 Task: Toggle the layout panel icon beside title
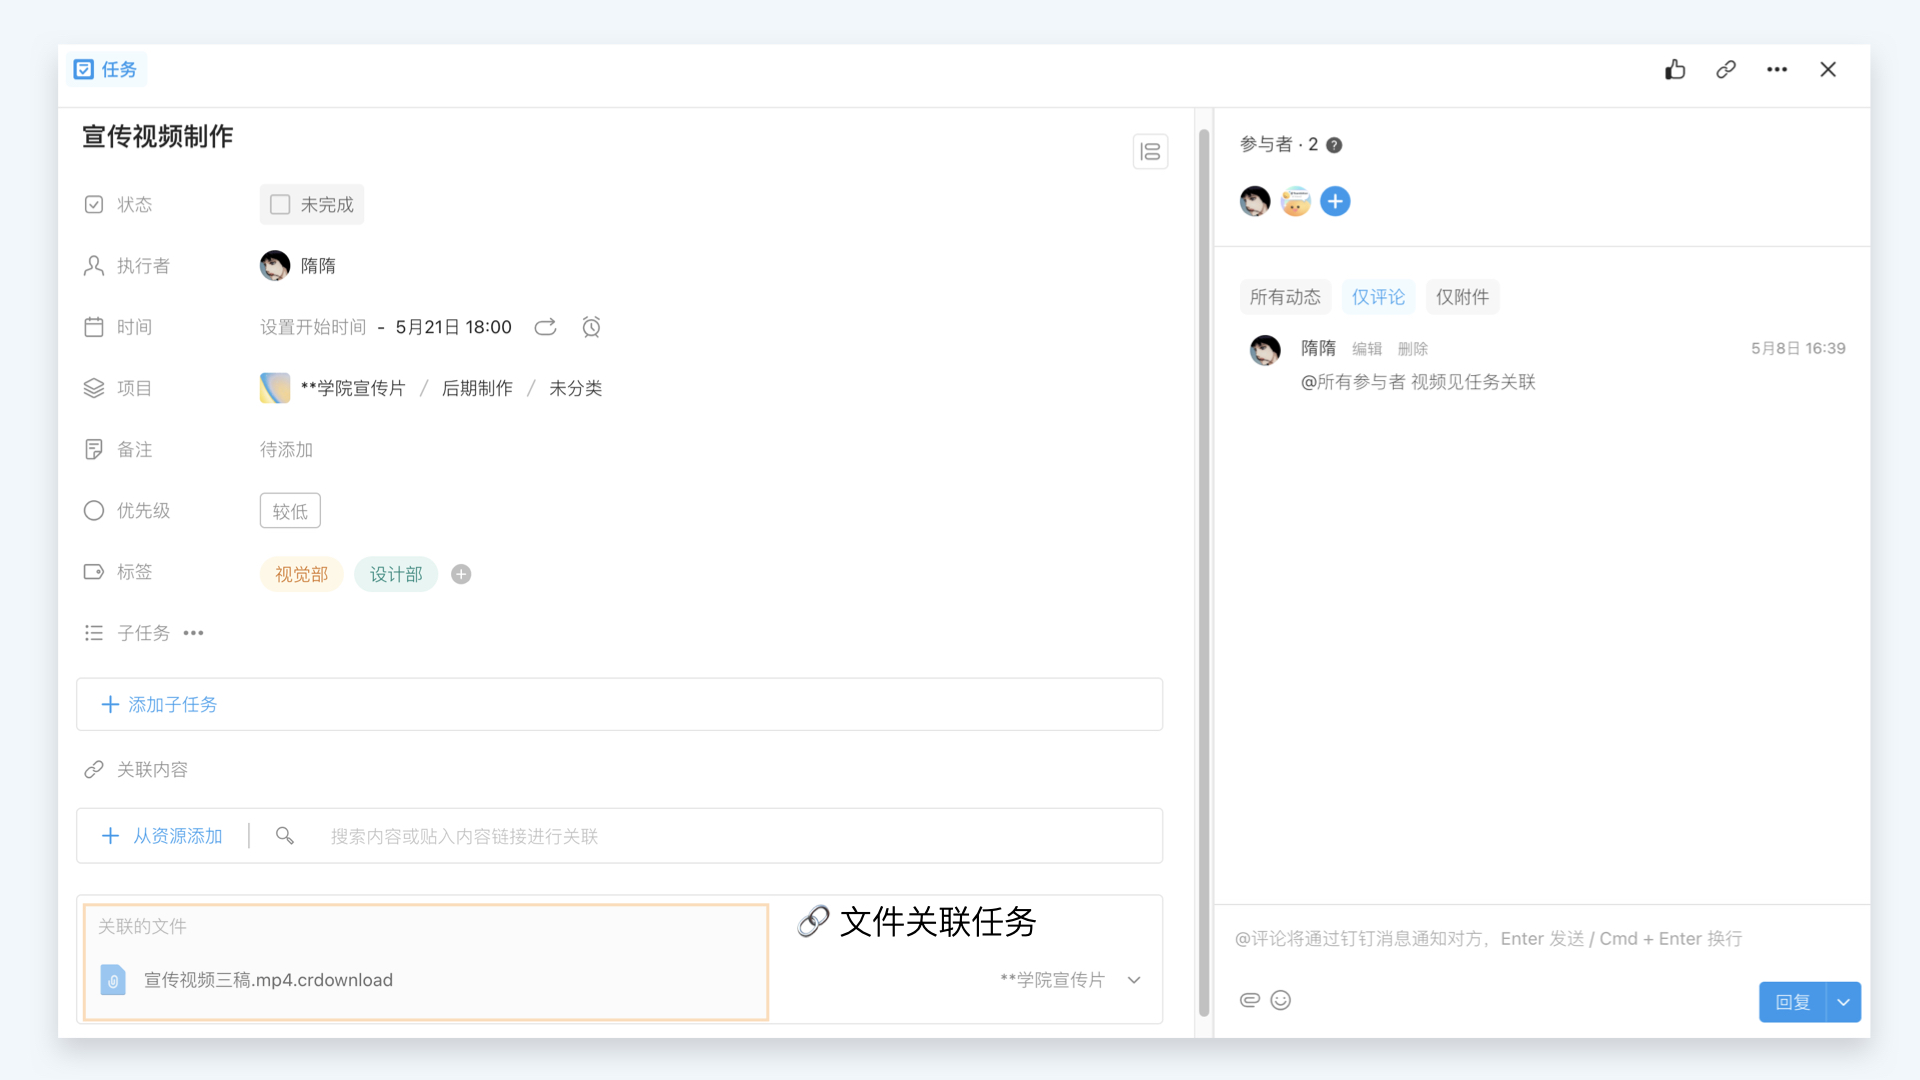(x=1150, y=151)
